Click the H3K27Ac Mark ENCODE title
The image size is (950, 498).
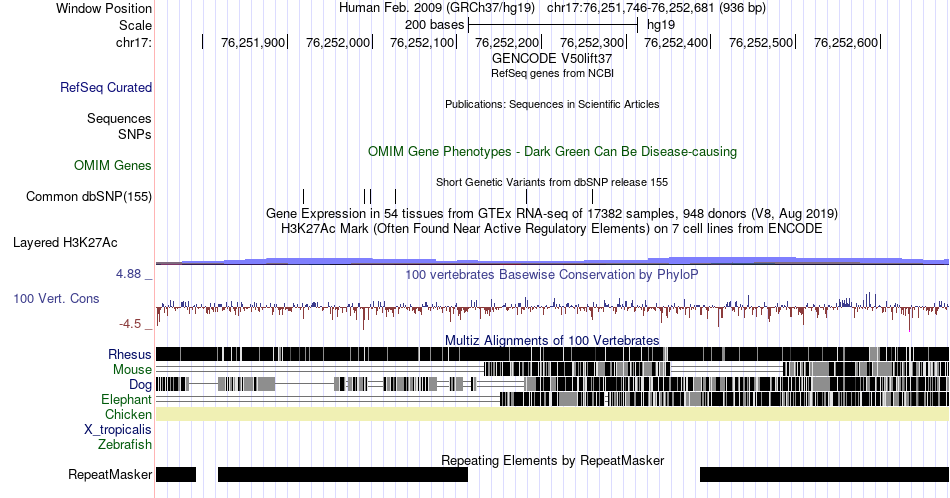(x=552, y=228)
